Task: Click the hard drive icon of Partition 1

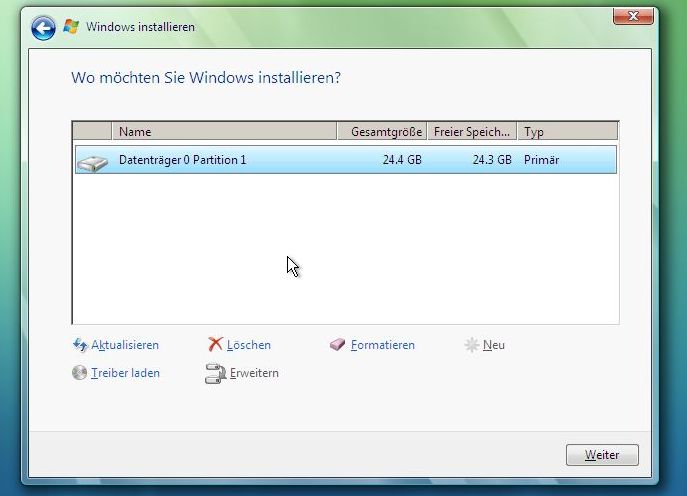Action: (92, 164)
